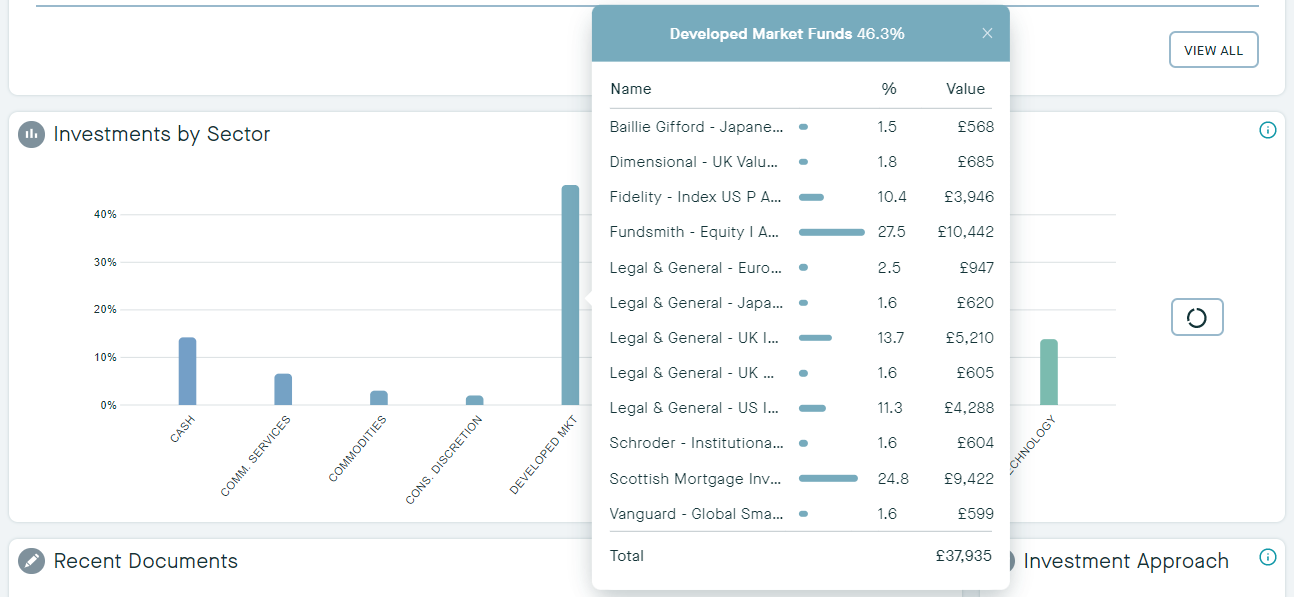
Task: Click the £9,422 value
Action: [968, 479]
